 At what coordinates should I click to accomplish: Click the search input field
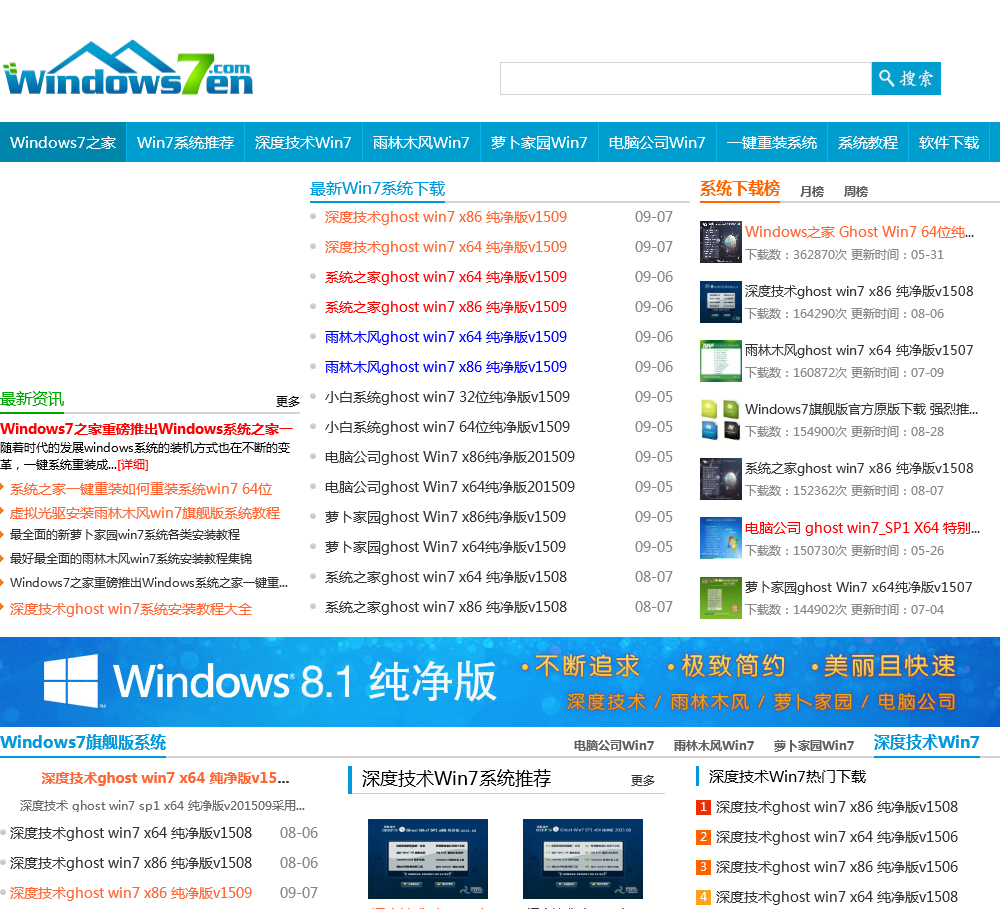(x=686, y=78)
